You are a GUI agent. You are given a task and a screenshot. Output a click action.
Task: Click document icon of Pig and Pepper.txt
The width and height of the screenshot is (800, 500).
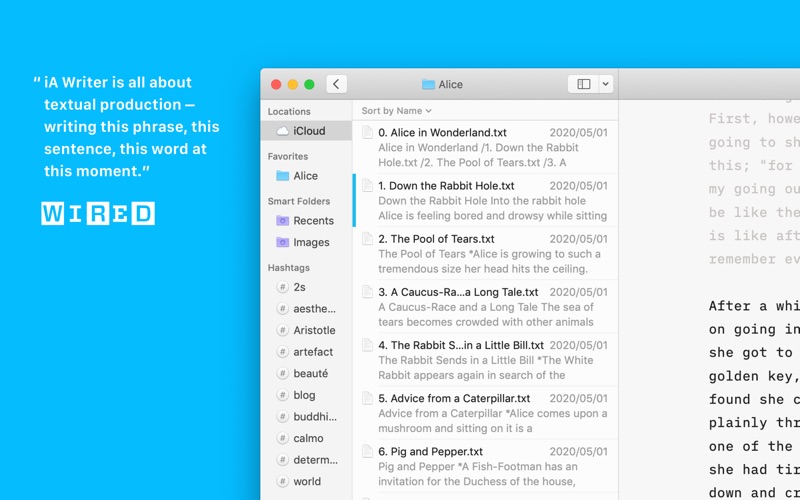coord(367,451)
